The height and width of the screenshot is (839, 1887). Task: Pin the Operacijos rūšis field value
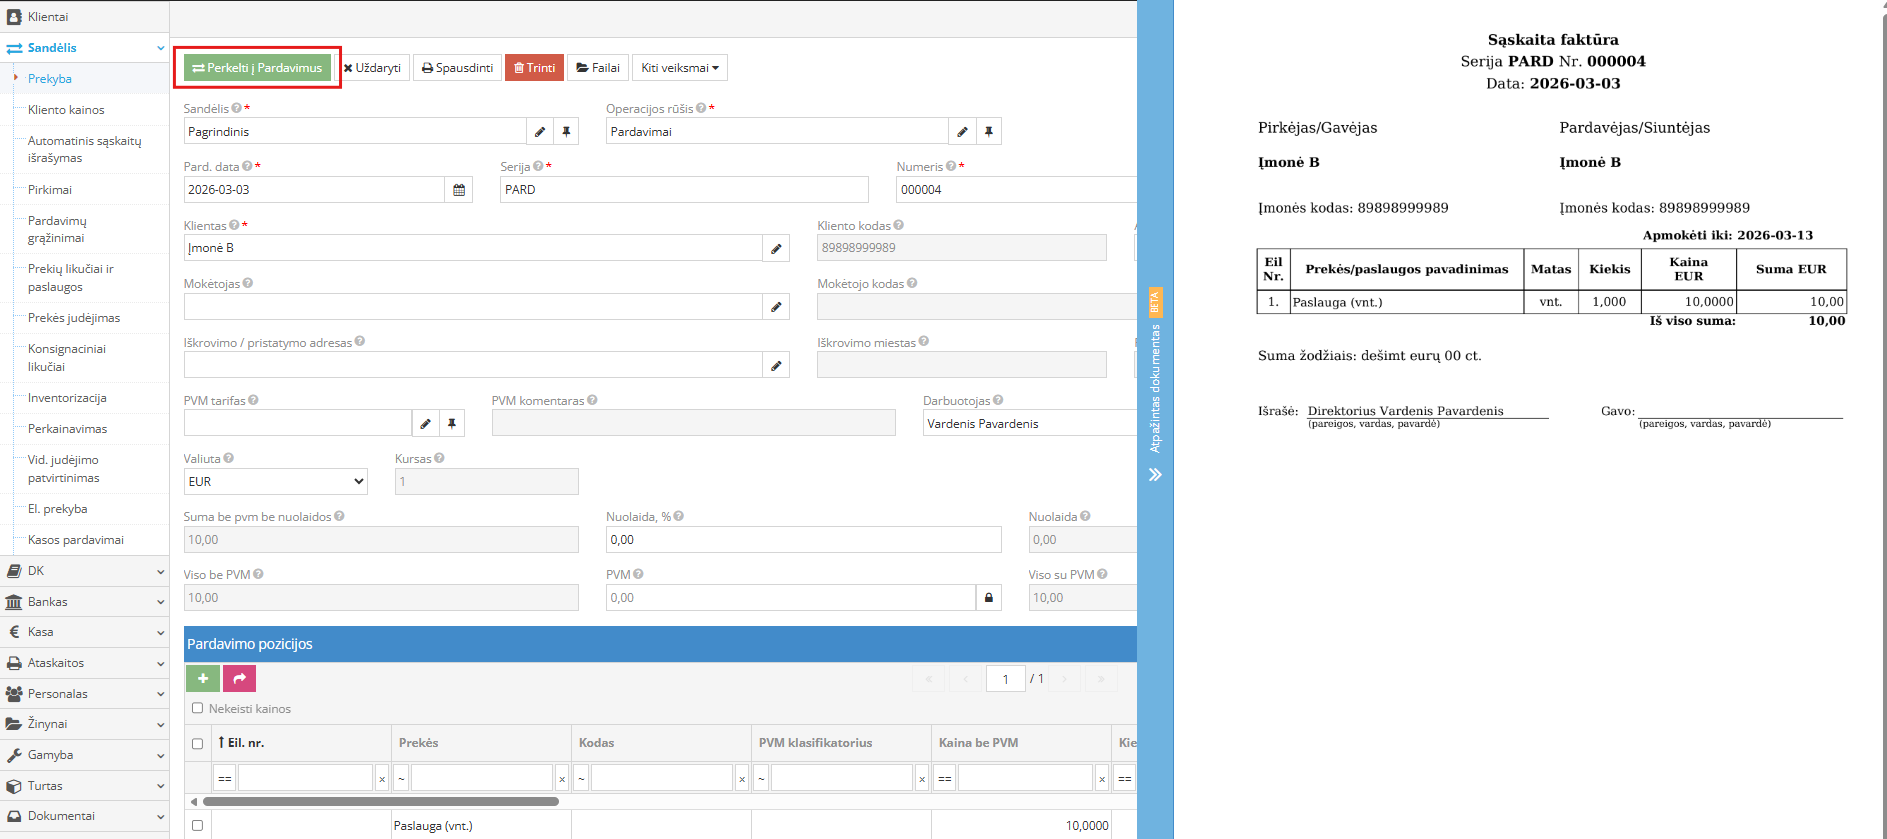988,132
